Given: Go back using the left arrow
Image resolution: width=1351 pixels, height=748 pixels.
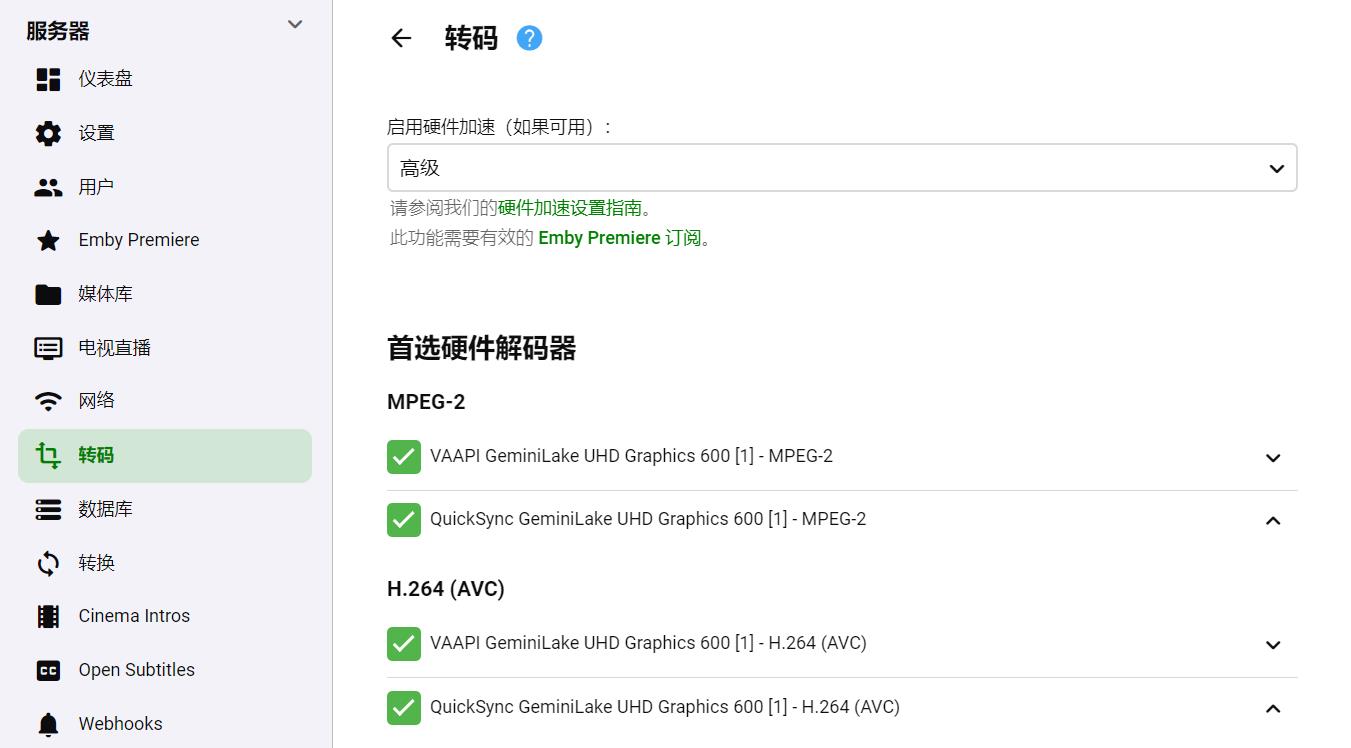Looking at the screenshot, I should (401, 38).
